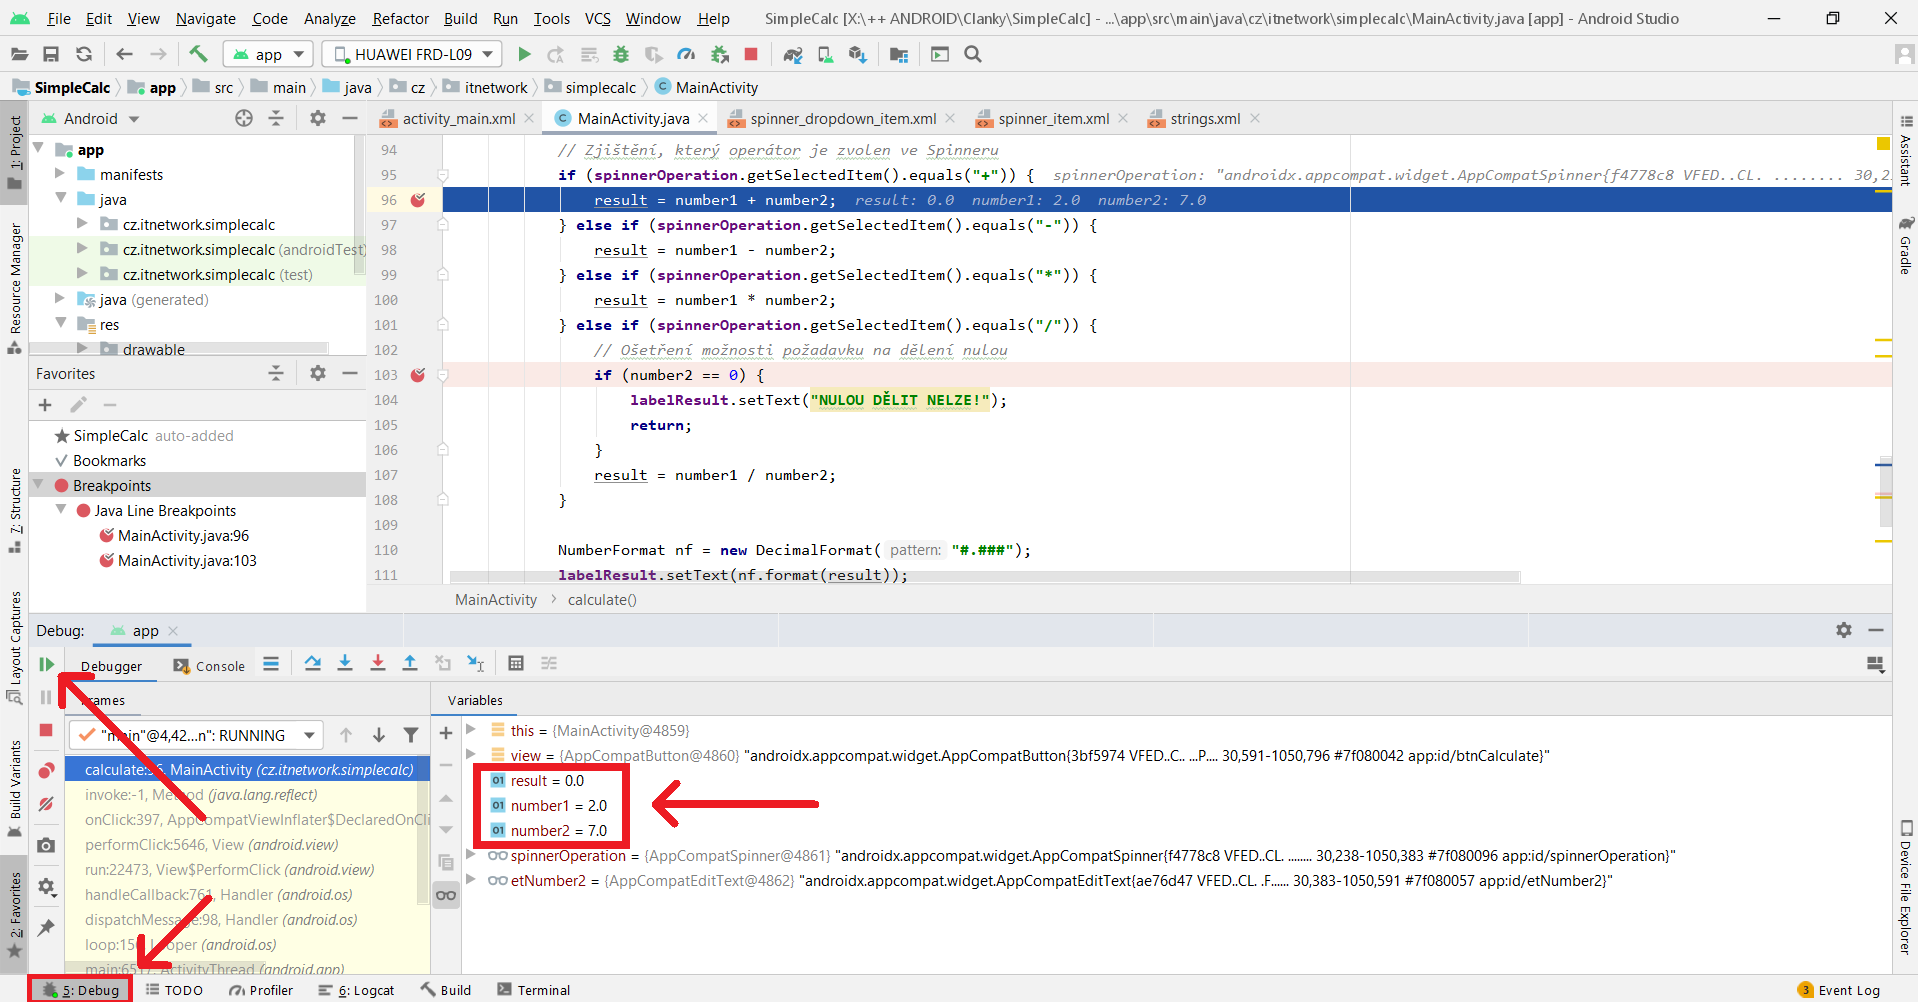1918x1002 pixels.
Task: Click the Force Step Into red arrow icon
Action: 378,663
